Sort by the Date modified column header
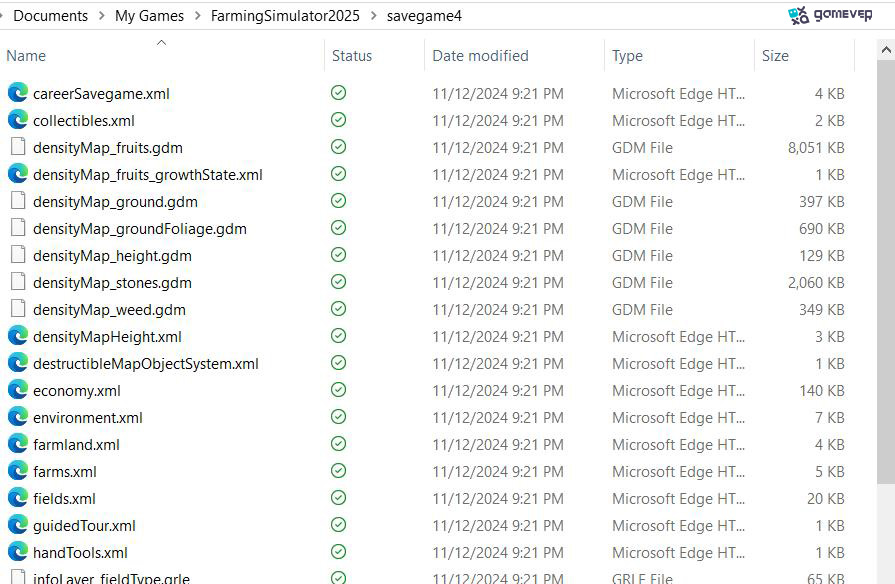This screenshot has height=584, width=895. (x=481, y=56)
